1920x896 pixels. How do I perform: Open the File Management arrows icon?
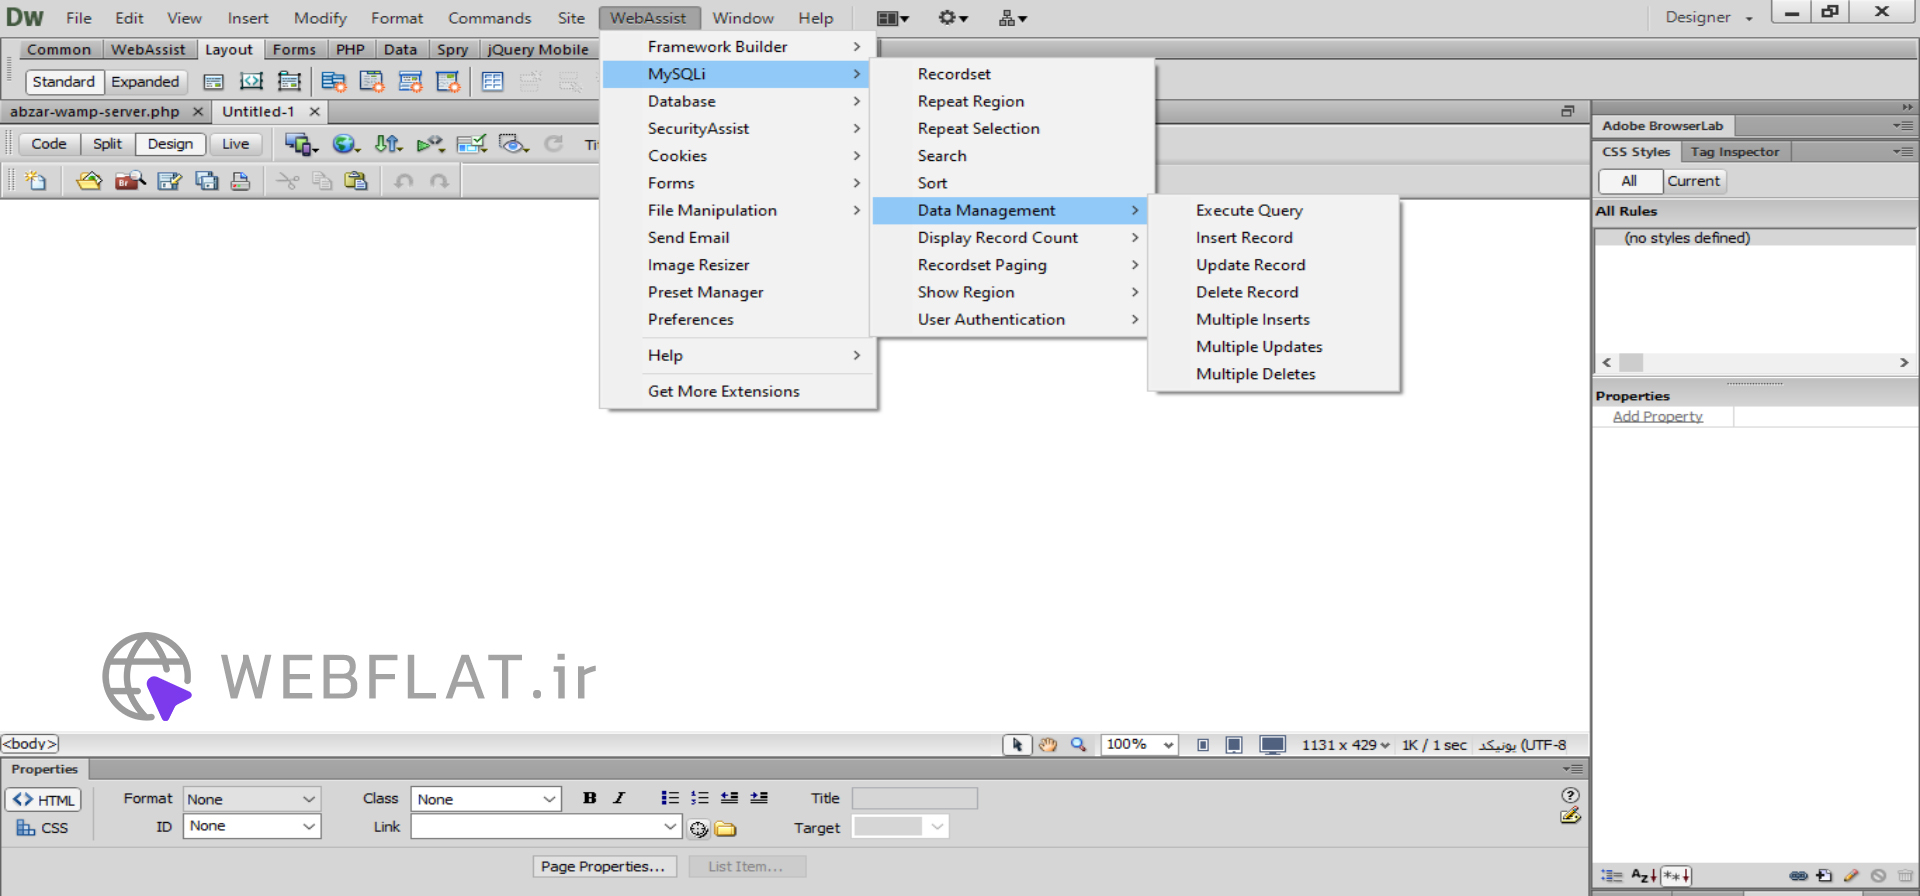point(388,144)
